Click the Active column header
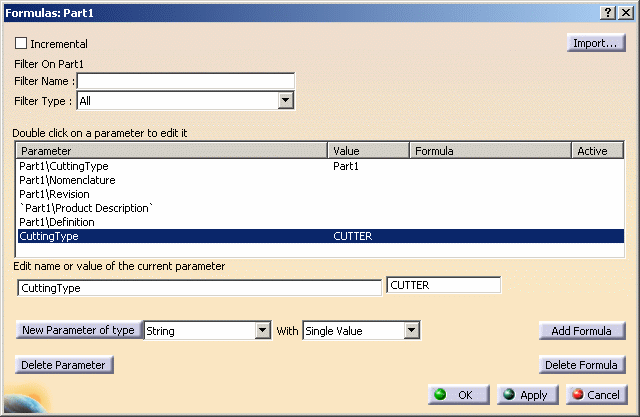The image size is (640, 417). (597, 151)
